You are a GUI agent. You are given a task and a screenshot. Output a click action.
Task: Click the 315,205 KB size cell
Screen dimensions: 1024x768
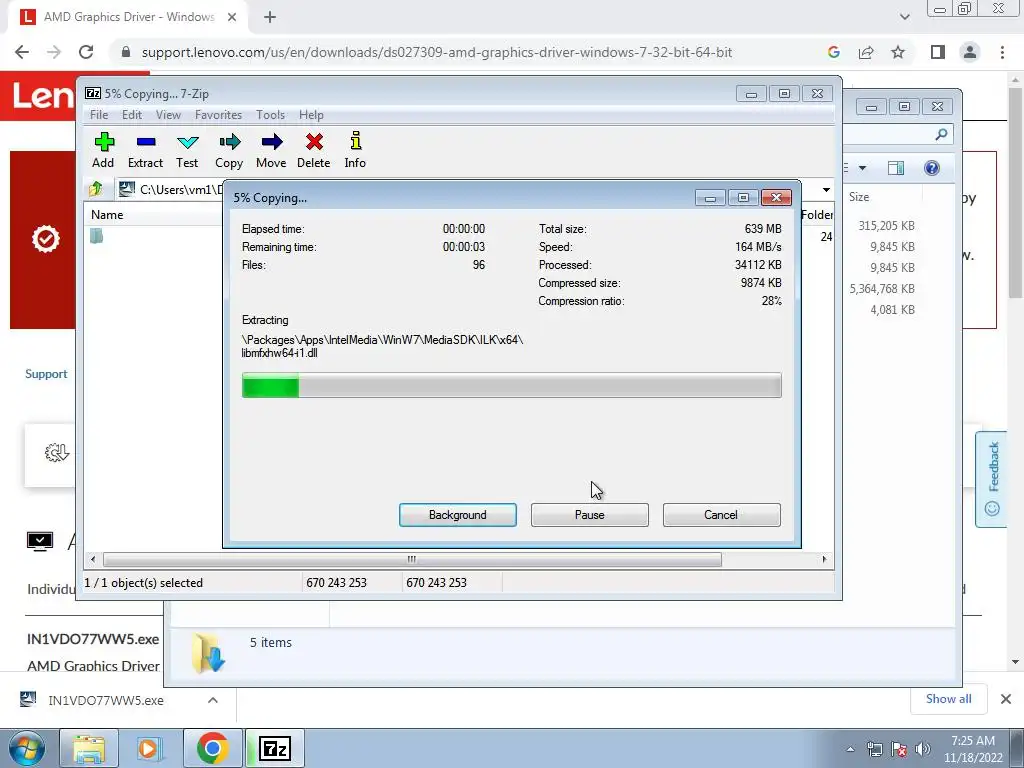click(x=886, y=226)
